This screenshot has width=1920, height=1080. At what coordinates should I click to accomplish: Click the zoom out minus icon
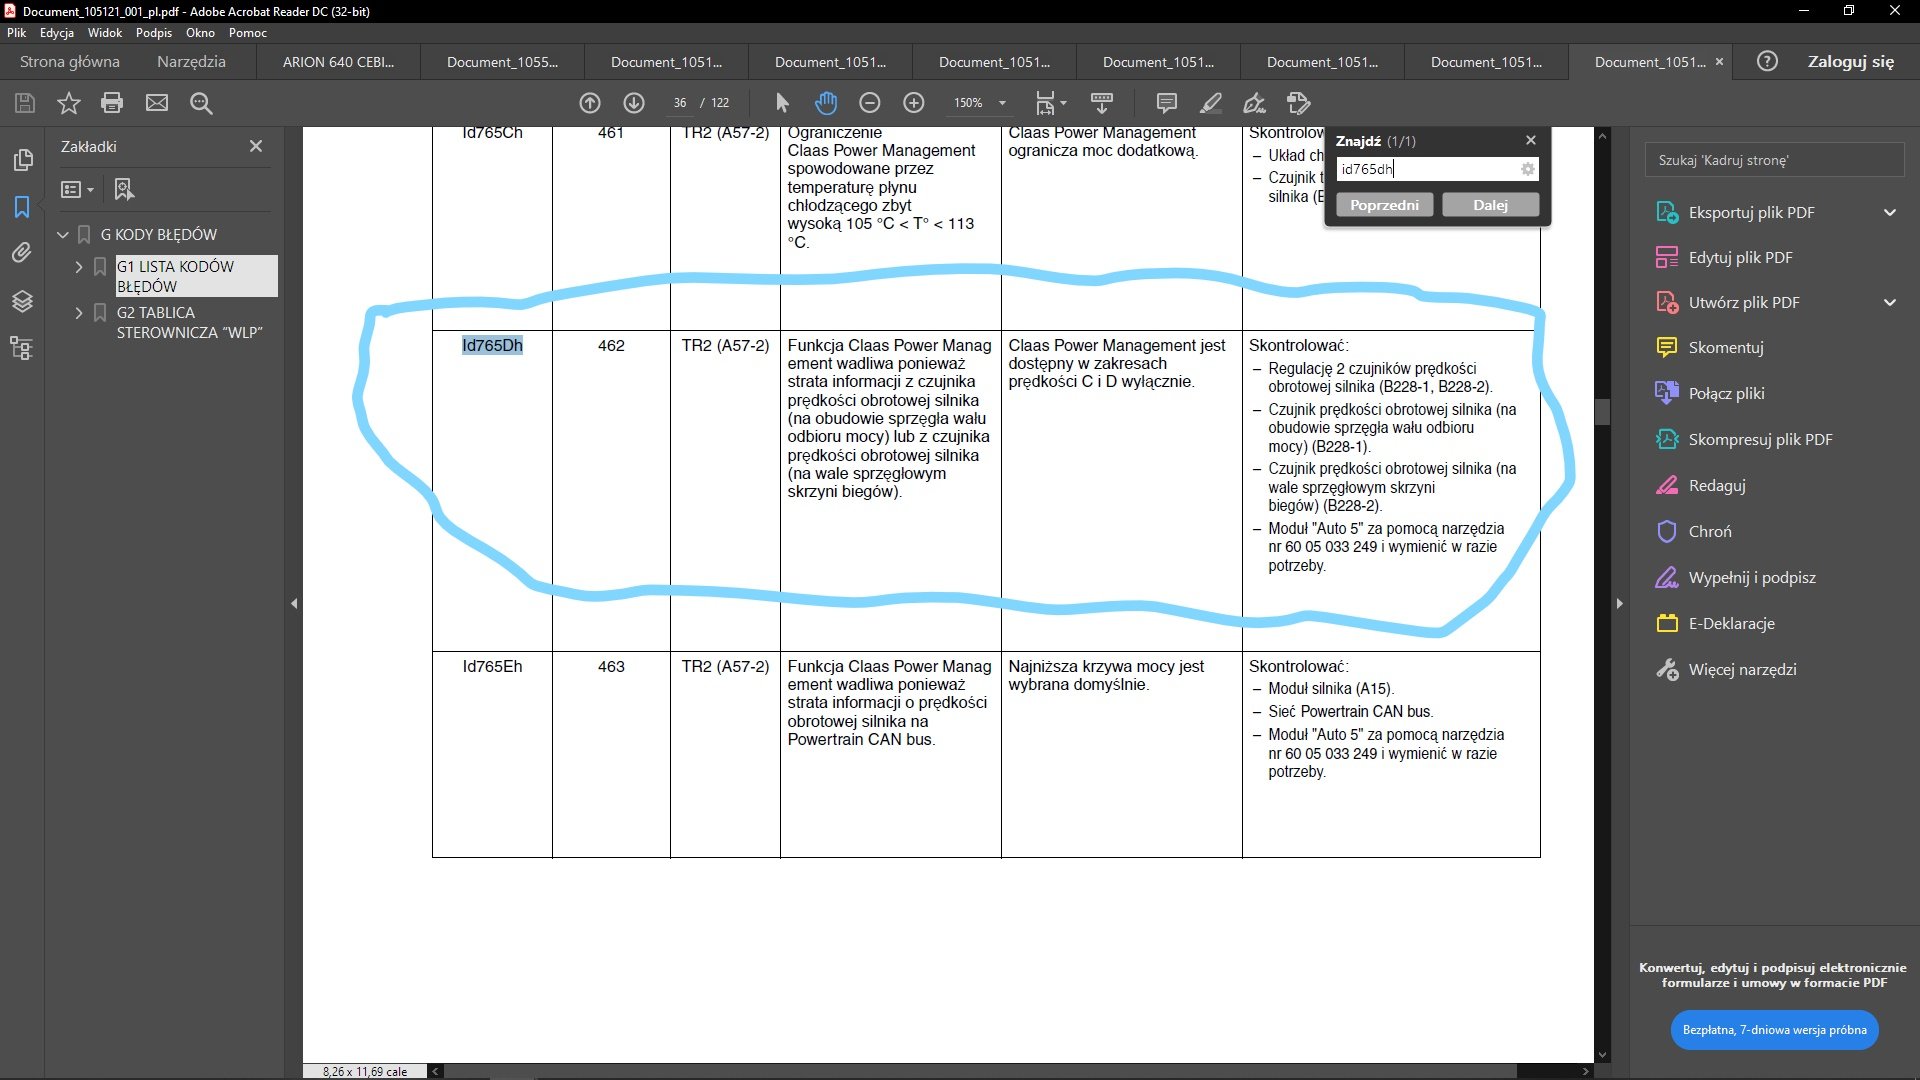pos(870,103)
